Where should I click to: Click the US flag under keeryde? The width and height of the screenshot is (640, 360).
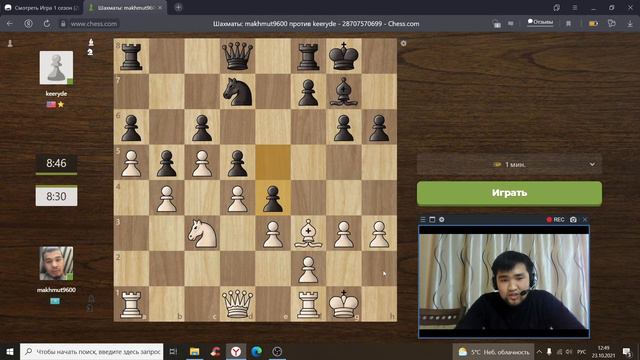(x=51, y=104)
